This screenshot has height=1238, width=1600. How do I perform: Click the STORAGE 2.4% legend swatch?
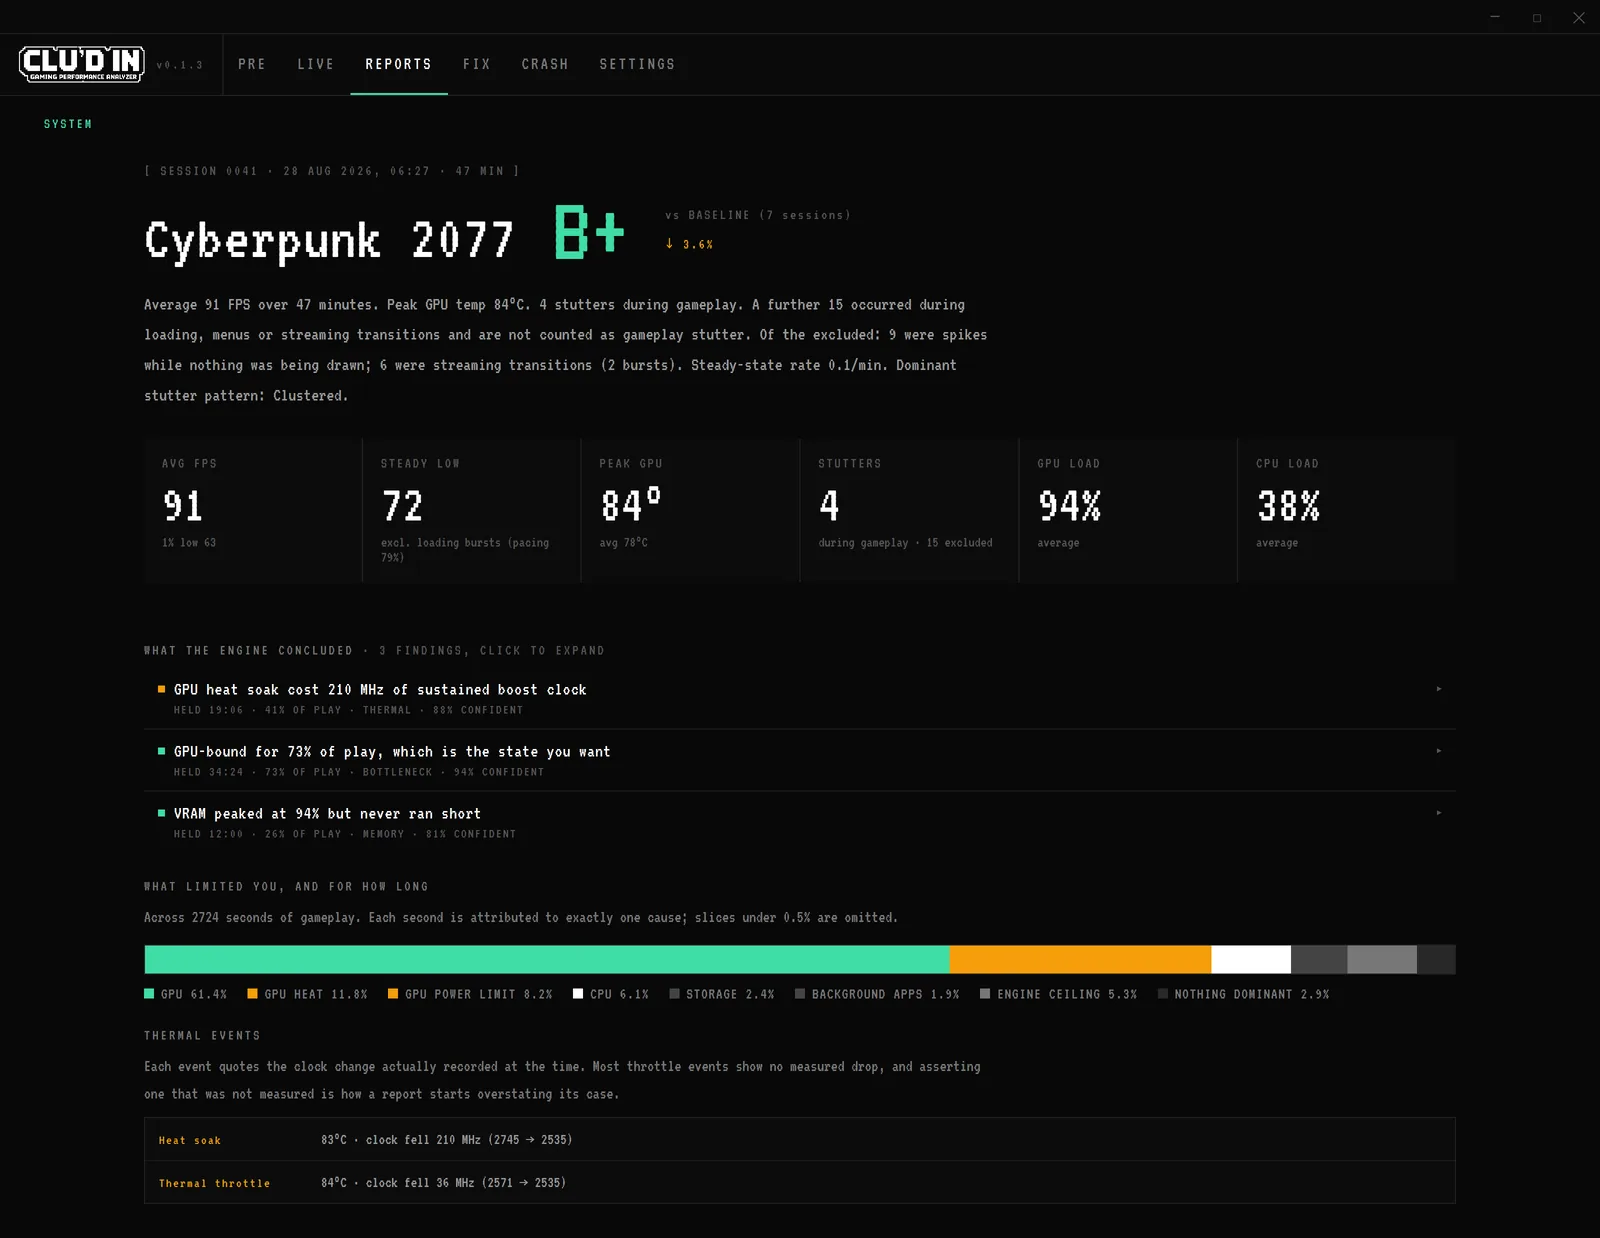tap(674, 994)
